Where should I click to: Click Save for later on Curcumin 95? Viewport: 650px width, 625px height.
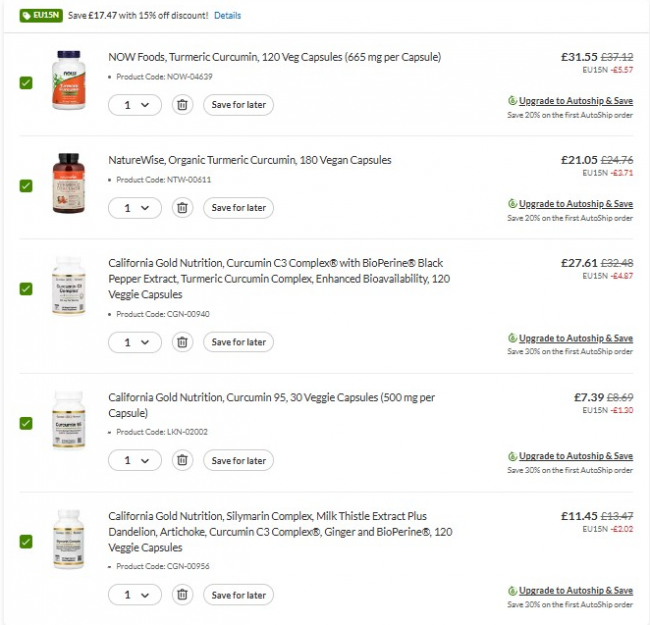[x=238, y=461]
